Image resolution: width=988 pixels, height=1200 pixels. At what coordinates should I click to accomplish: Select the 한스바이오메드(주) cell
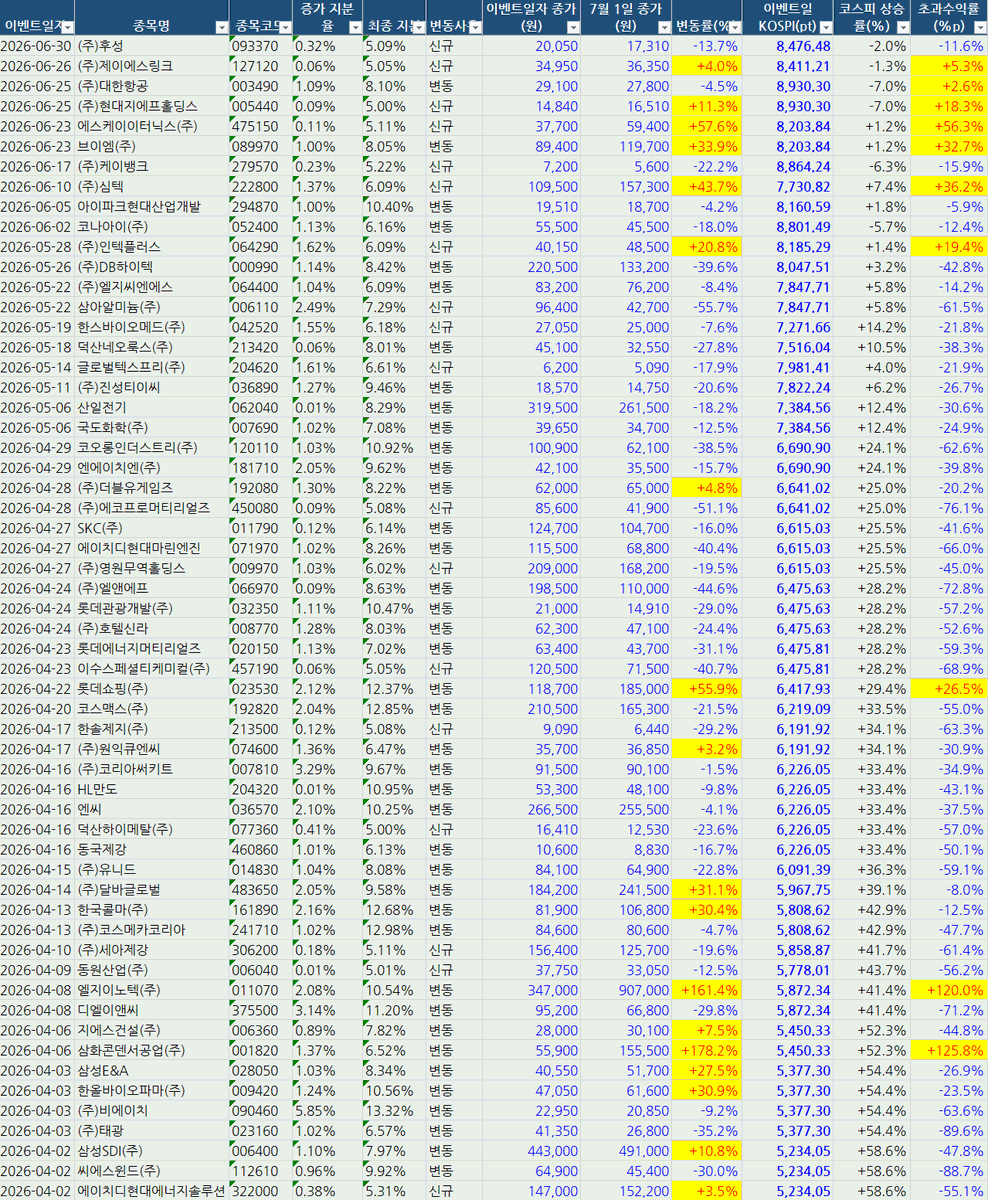152,326
